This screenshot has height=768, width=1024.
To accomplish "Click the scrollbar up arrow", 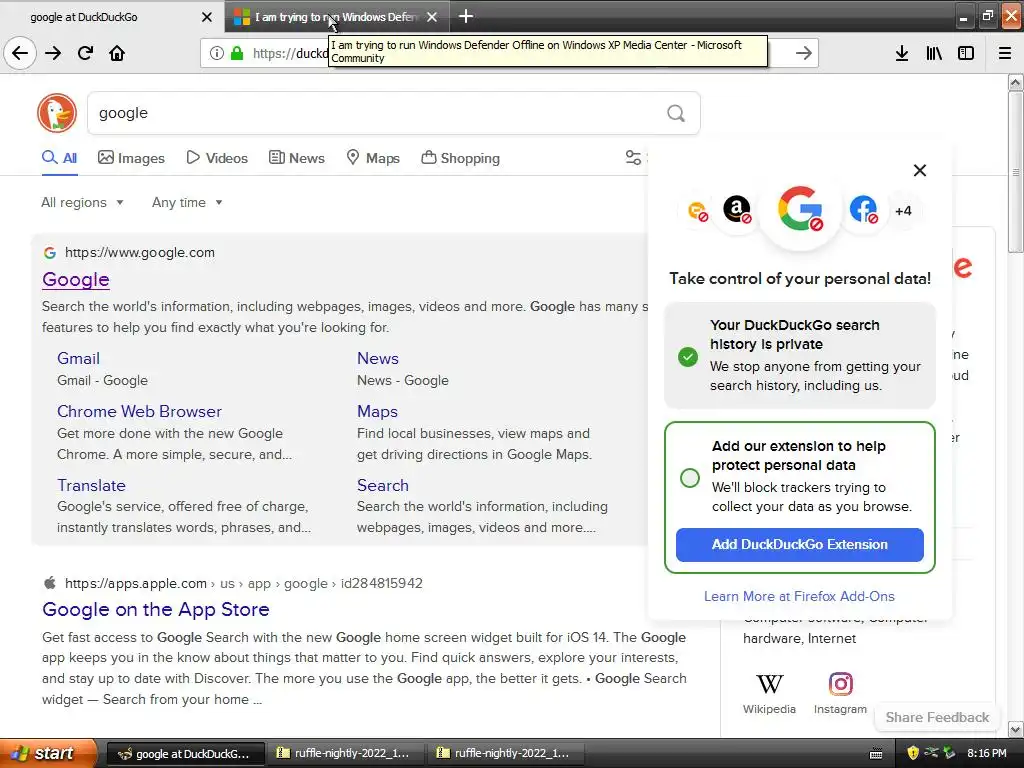I will pyautogui.click(x=1015, y=82).
